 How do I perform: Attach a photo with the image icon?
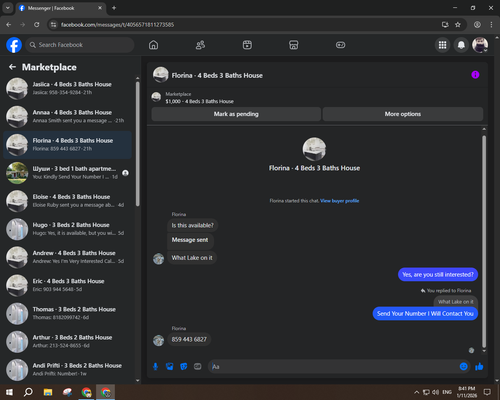[169, 367]
